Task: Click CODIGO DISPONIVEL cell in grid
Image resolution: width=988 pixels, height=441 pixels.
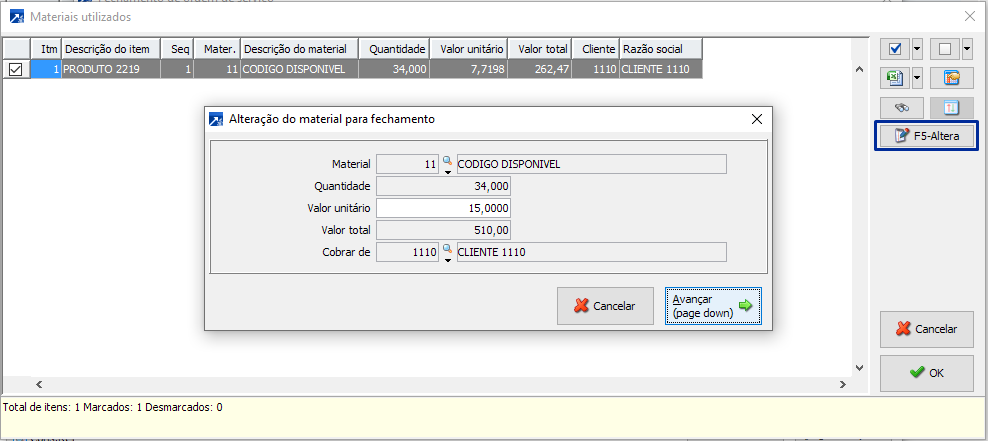Action: point(299,69)
